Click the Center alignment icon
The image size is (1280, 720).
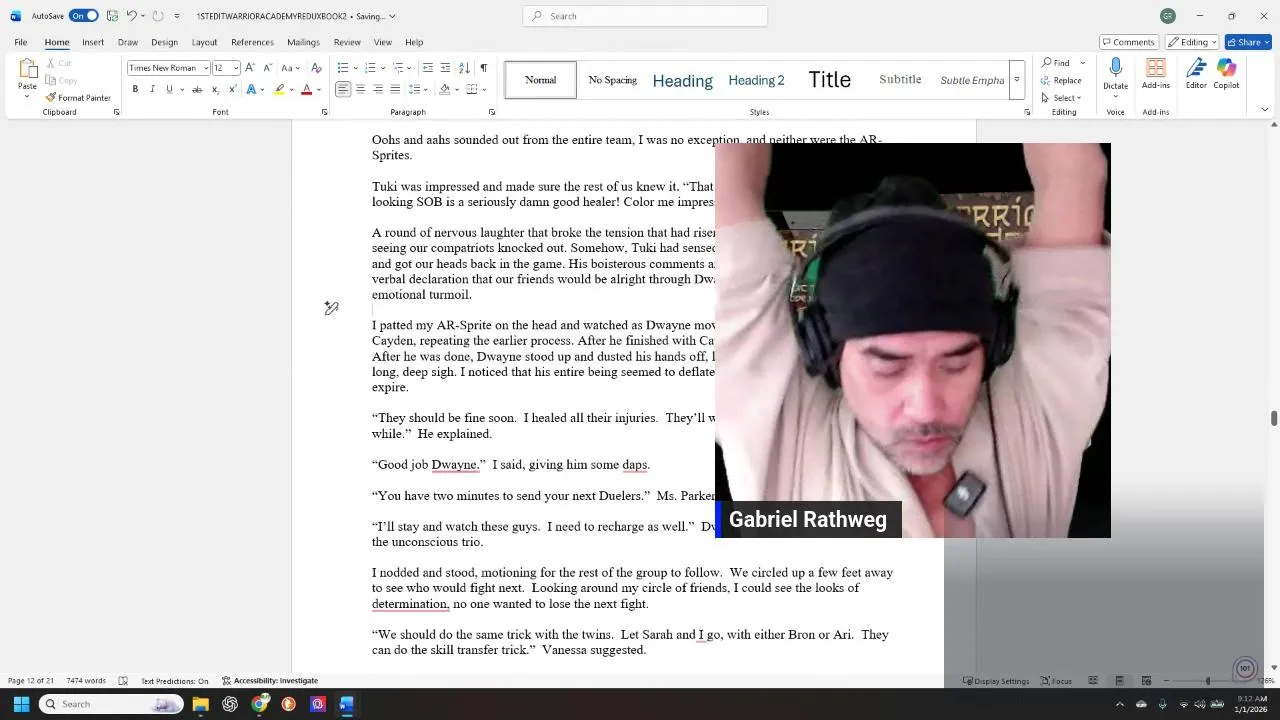(360, 89)
